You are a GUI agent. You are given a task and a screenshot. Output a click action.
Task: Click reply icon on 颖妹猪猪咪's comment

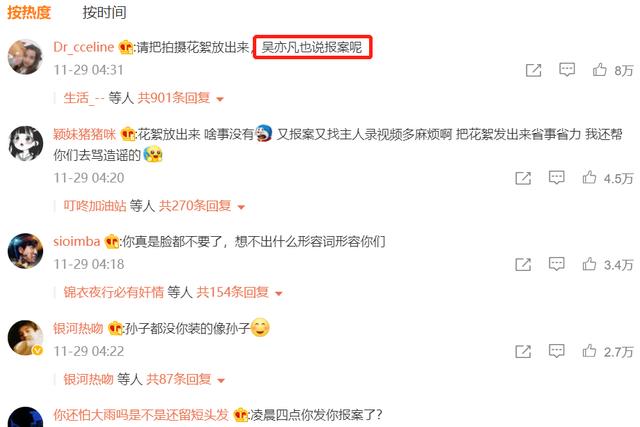(x=556, y=178)
